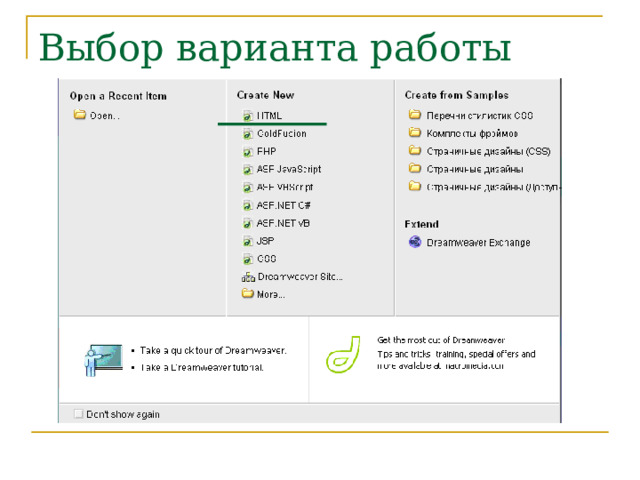Click the JSP document icon
Image resolution: width=640 pixels, height=480 pixels.
247,241
